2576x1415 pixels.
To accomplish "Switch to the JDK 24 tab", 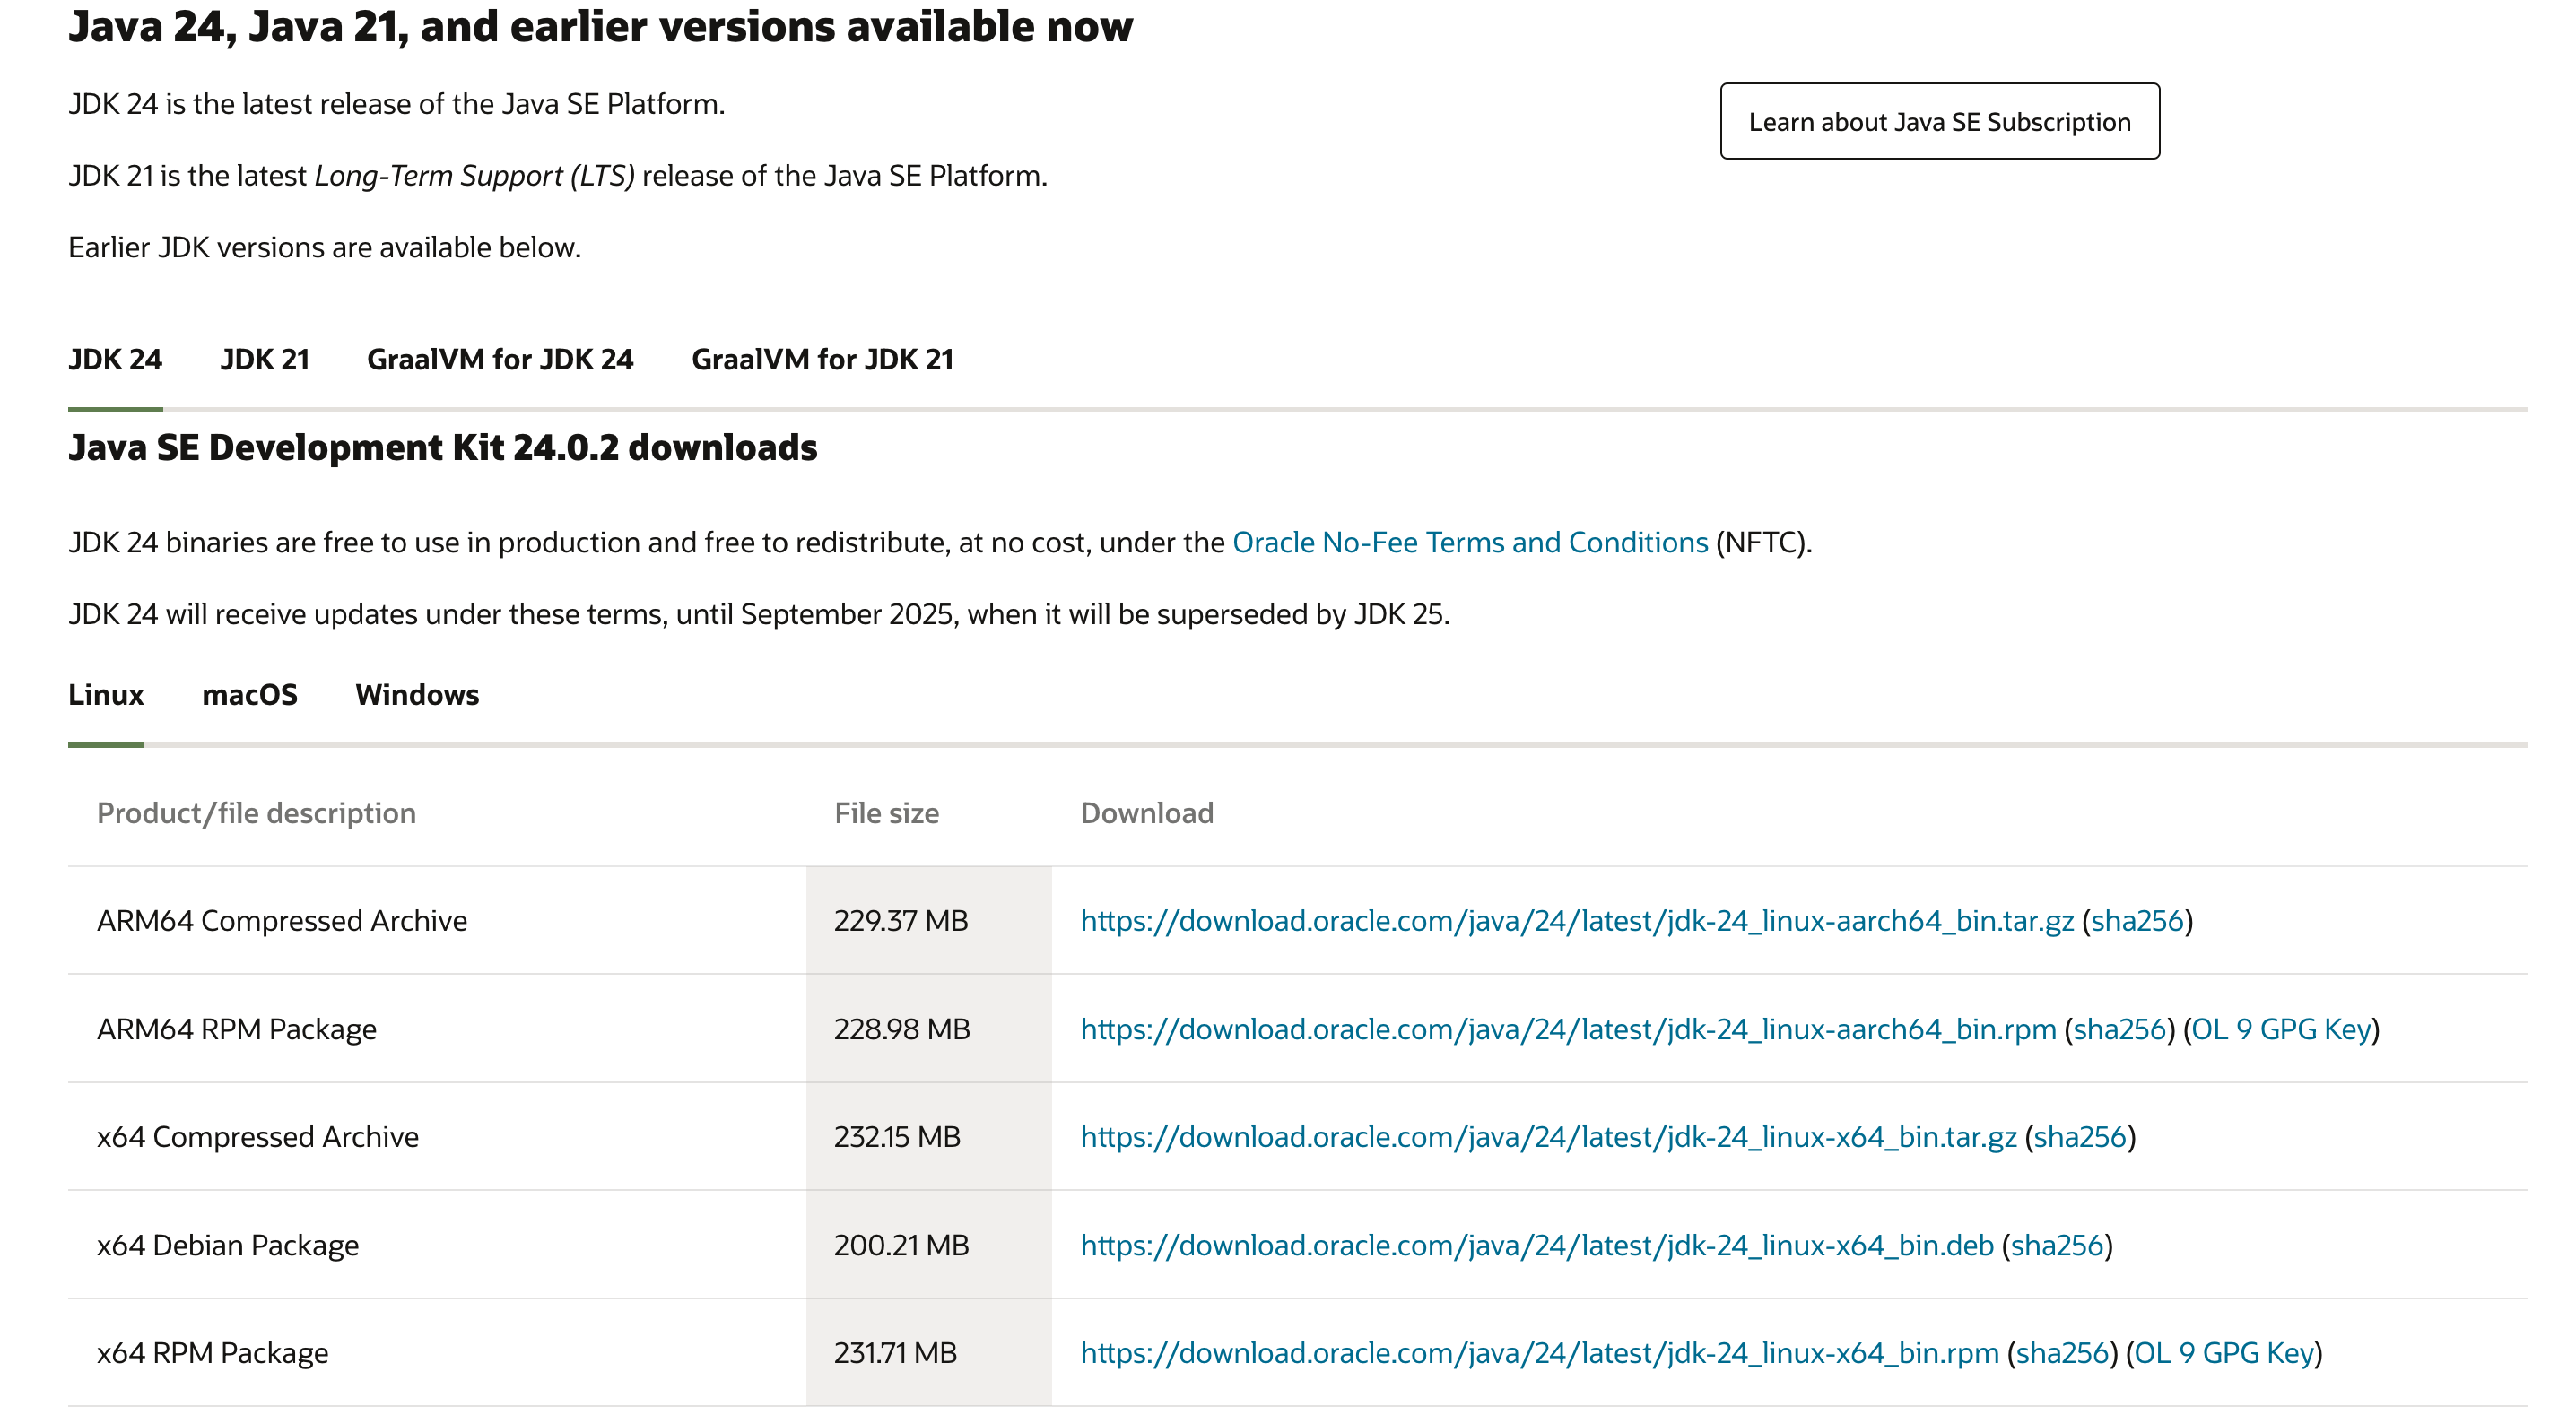I will (x=115, y=359).
